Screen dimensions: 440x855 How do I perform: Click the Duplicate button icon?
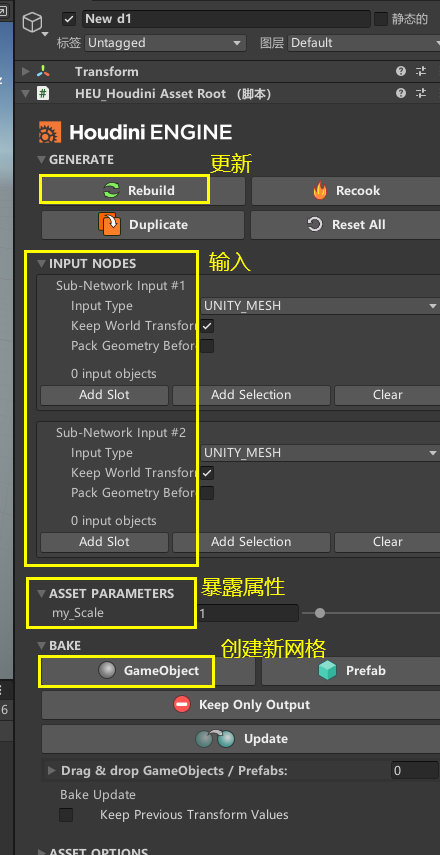click(x=109, y=224)
